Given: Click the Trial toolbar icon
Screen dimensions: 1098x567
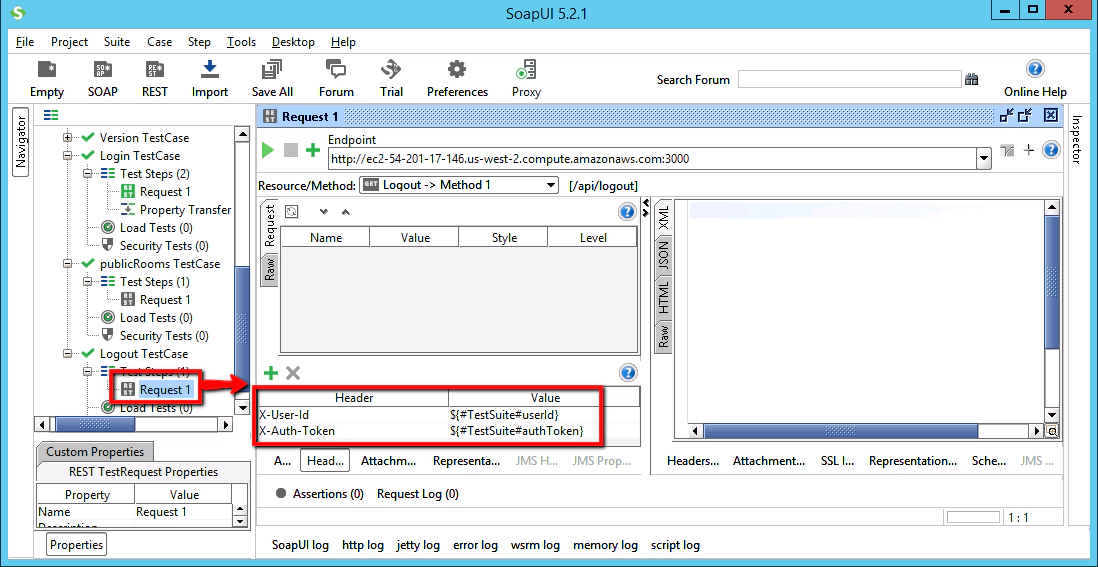Looking at the screenshot, I should (x=391, y=78).
